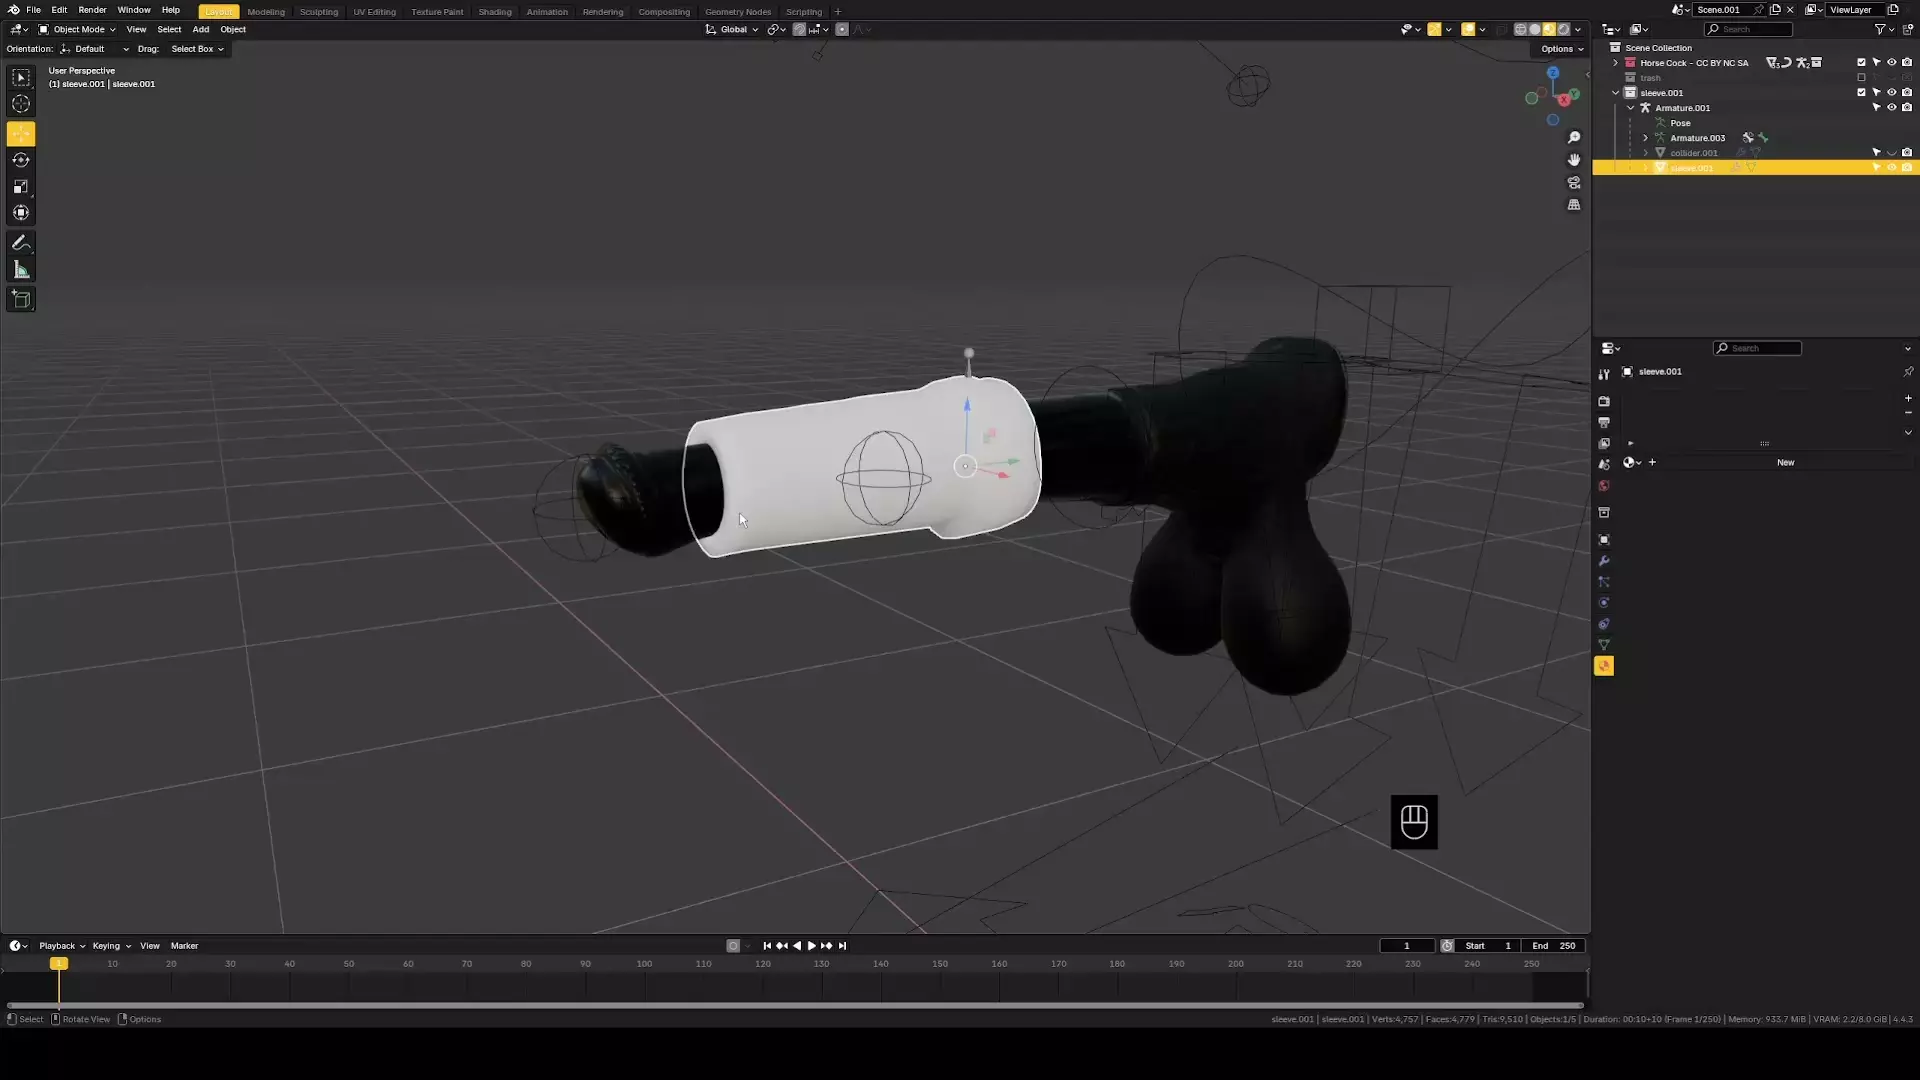Select the Add Cube tool
The height and width of the screenshot is (1080, 1920).
point(21,299)
